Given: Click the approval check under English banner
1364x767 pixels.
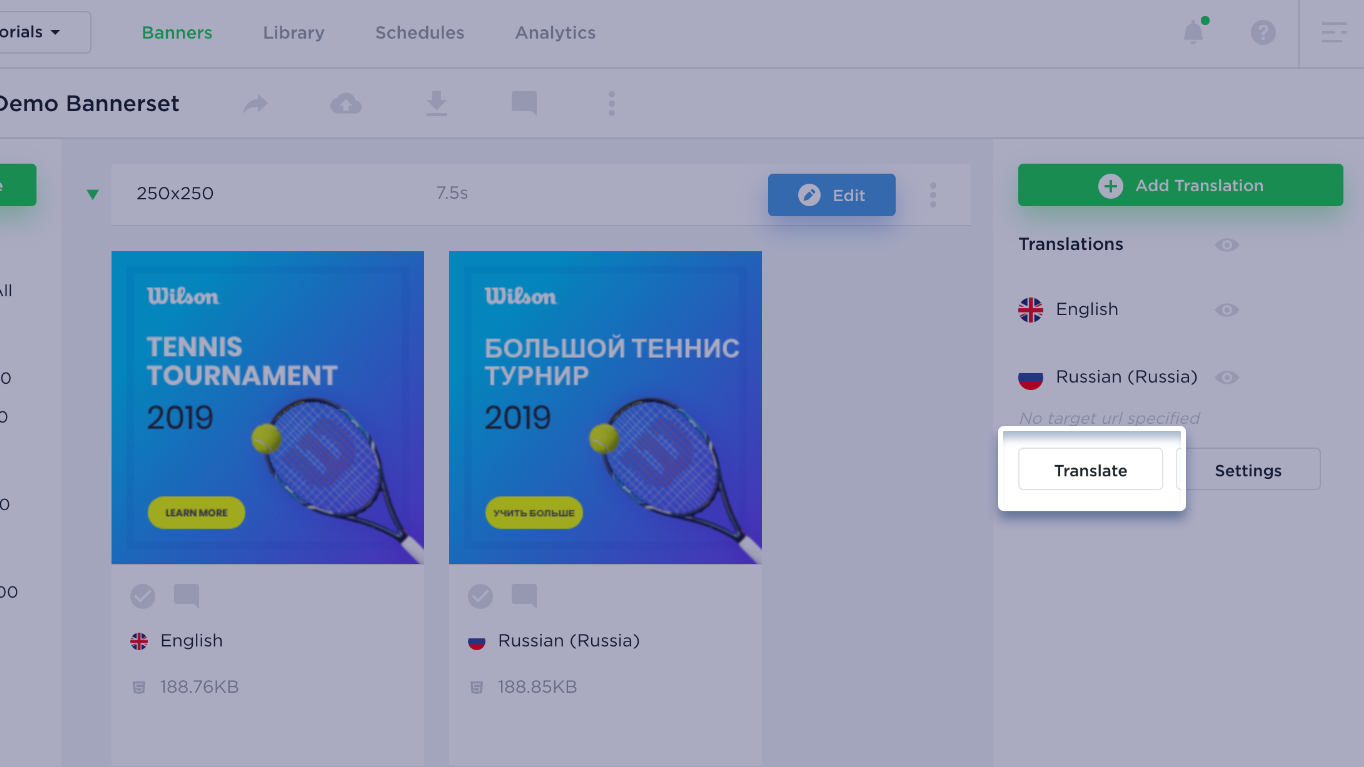Looking at the screenshot, I should (x=143, y=596).
